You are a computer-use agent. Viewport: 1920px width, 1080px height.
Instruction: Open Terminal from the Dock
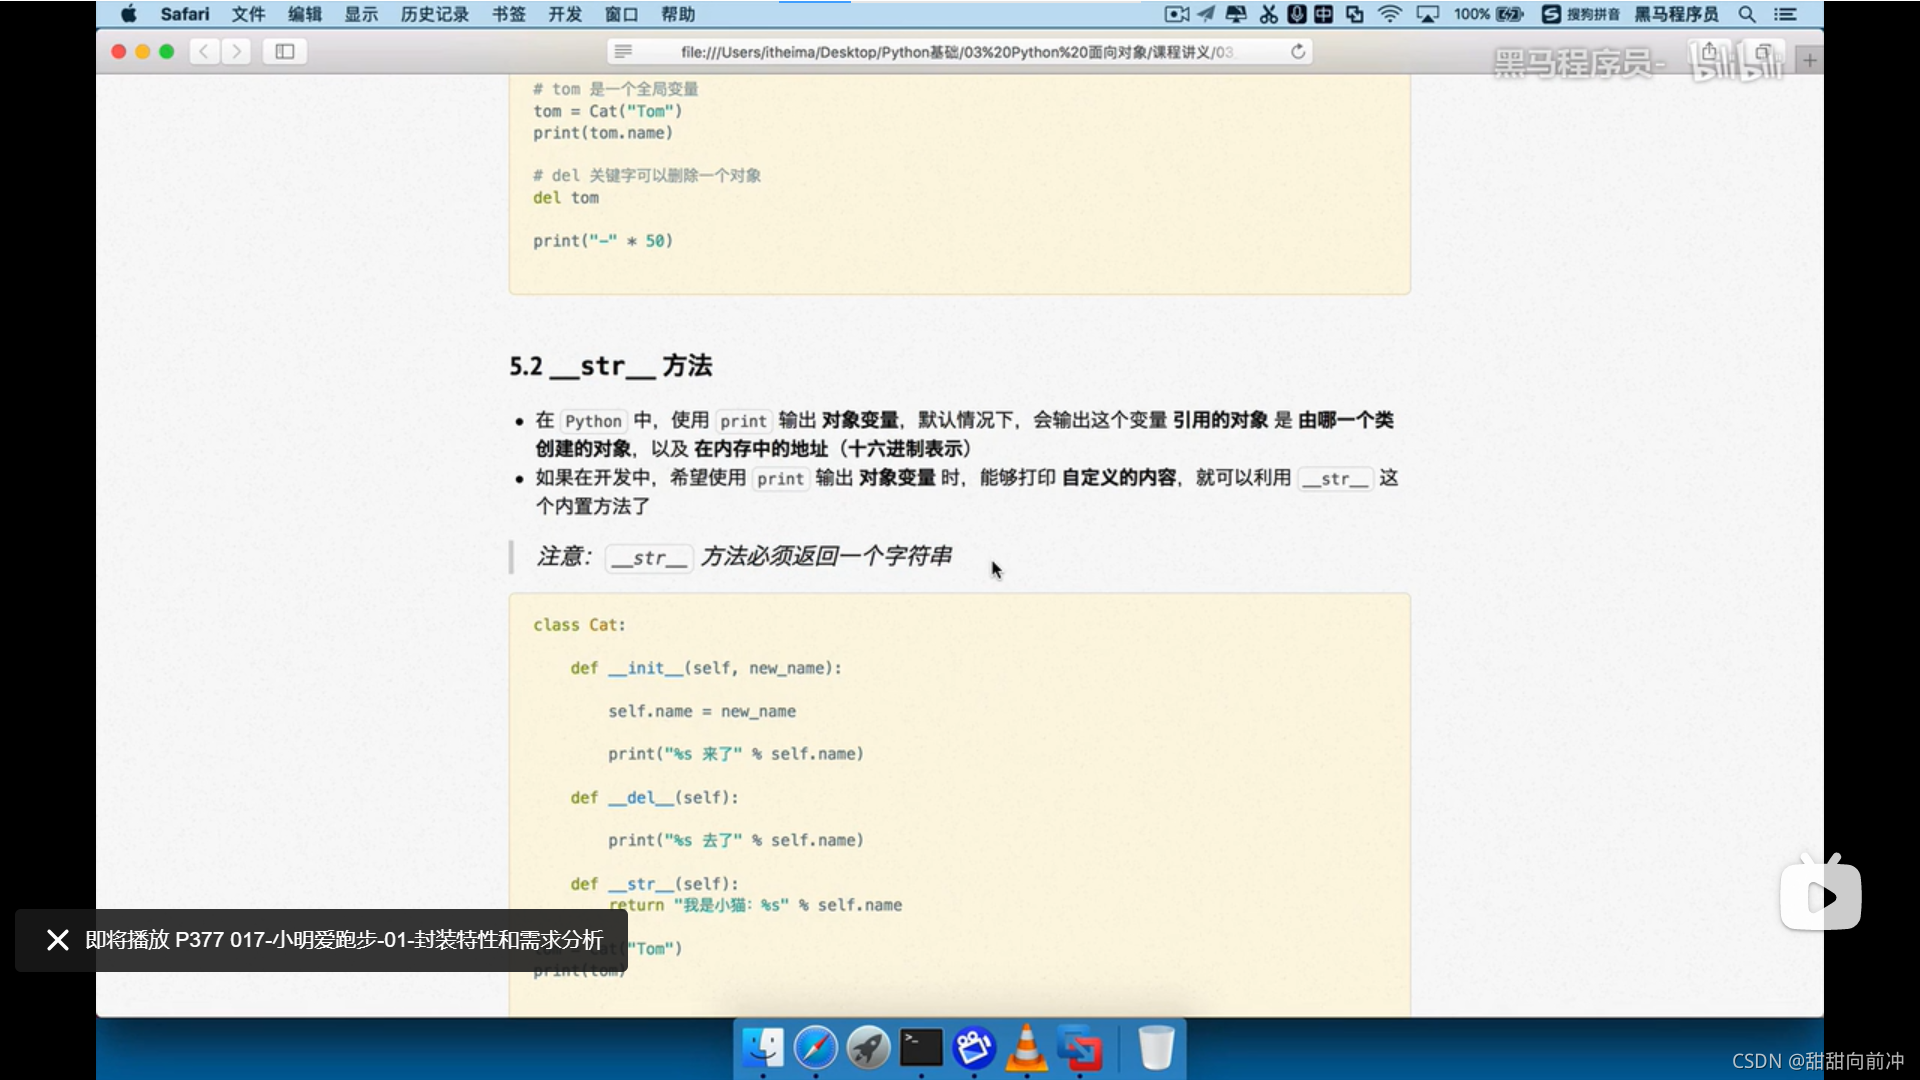pyautogui.click(x=921, y=1048)
